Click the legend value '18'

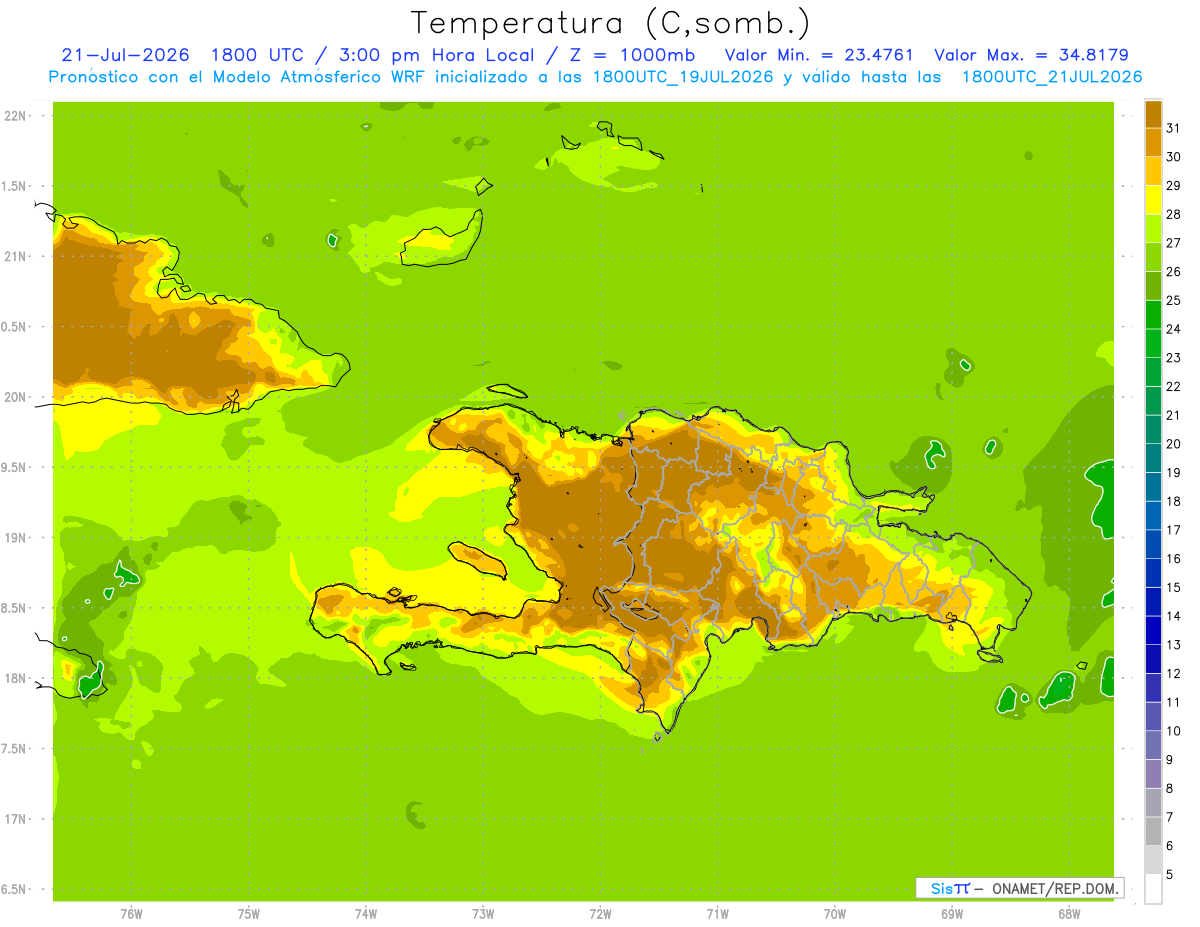[1174, 501]
